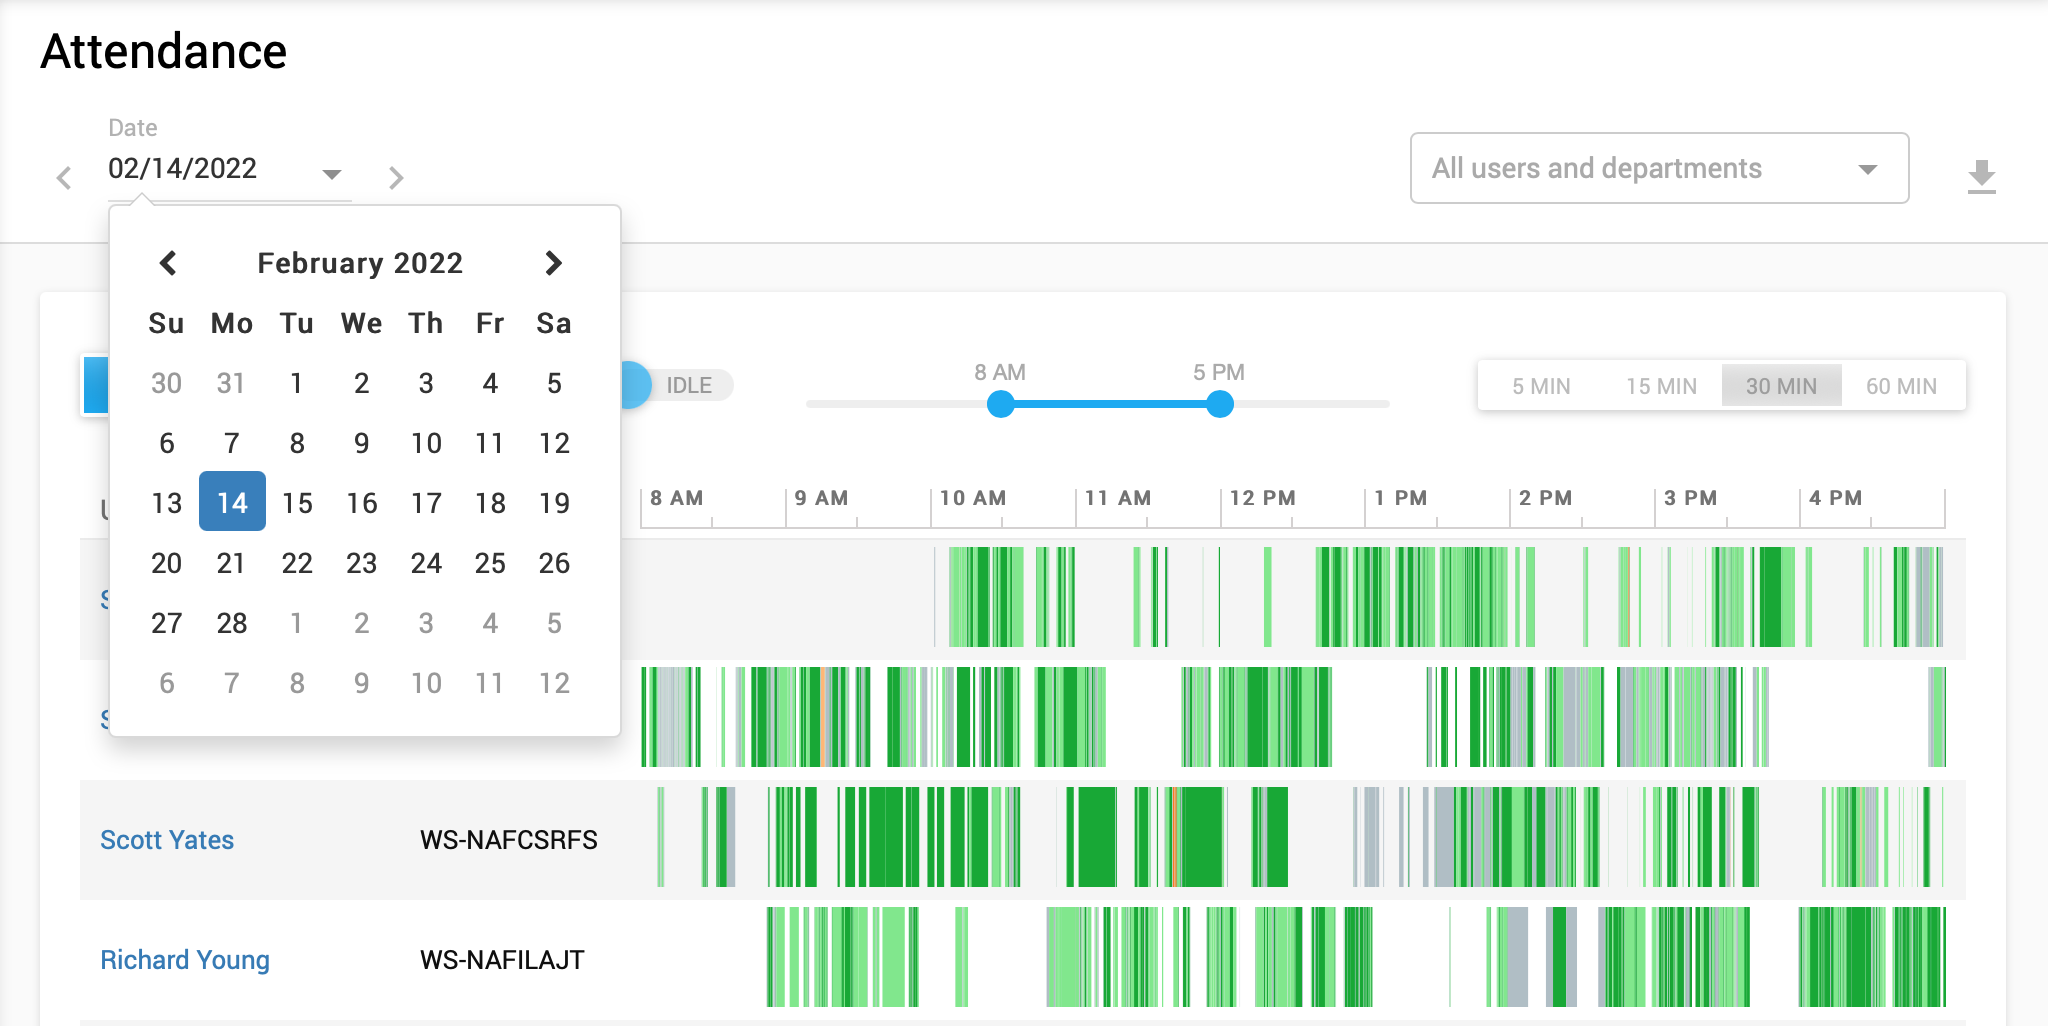Open Richard Young user profile
Screen dimensions: 2048x1026
(184, 960)
